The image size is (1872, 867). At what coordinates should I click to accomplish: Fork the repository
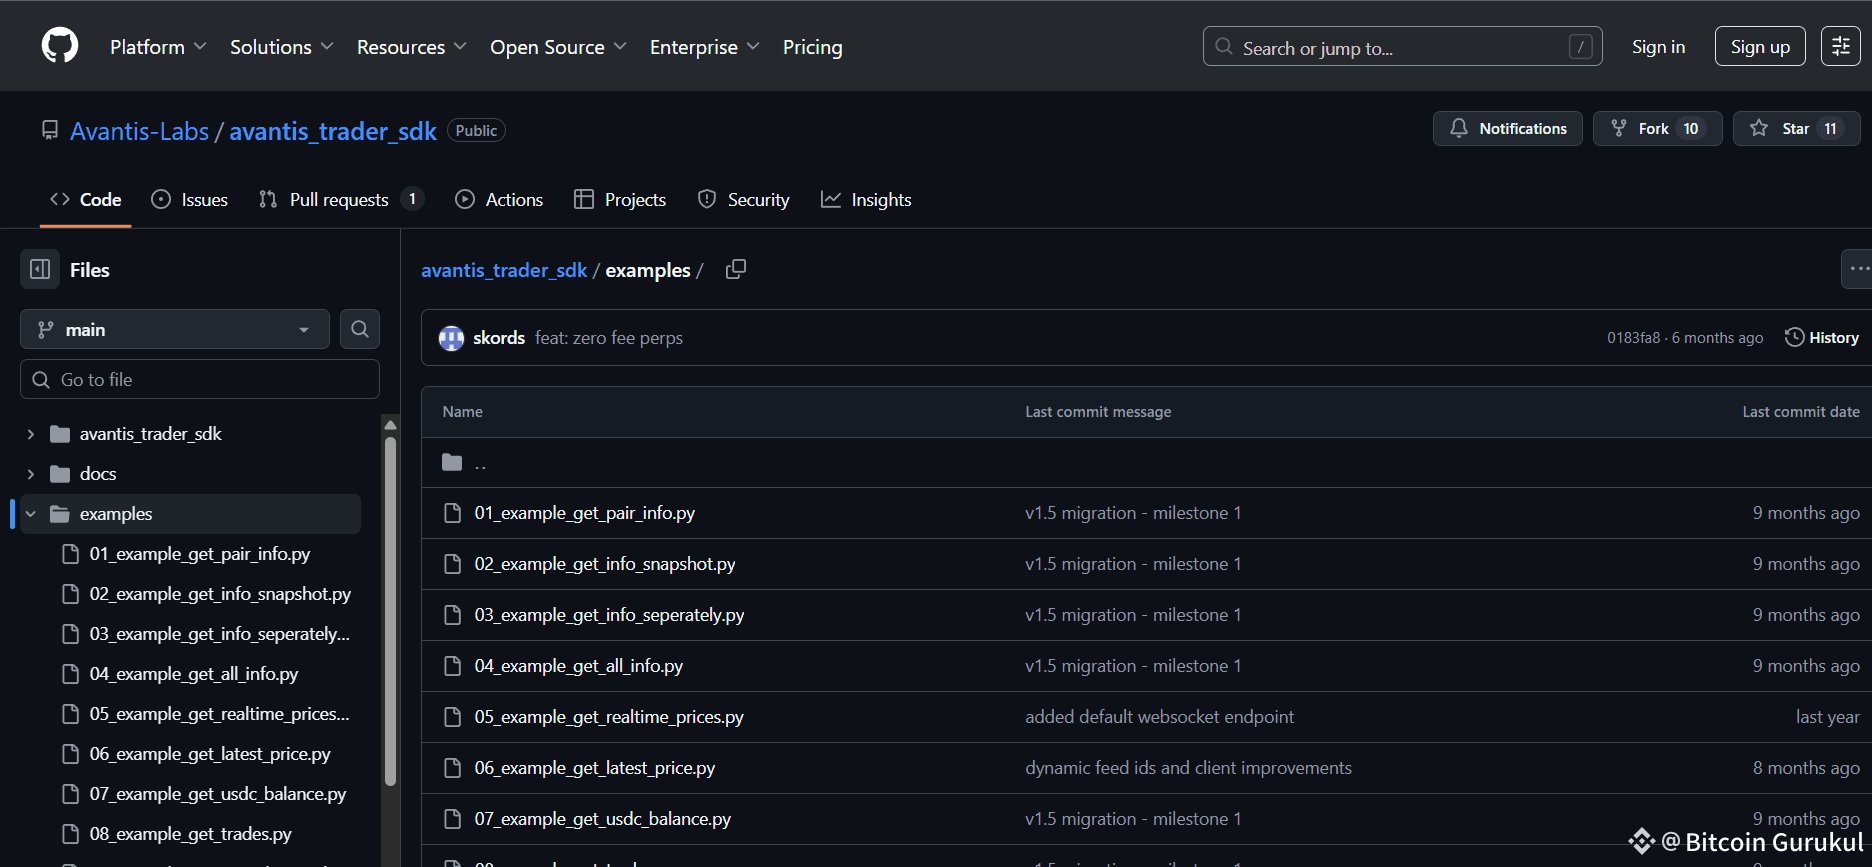click(x=1657, y=129)
